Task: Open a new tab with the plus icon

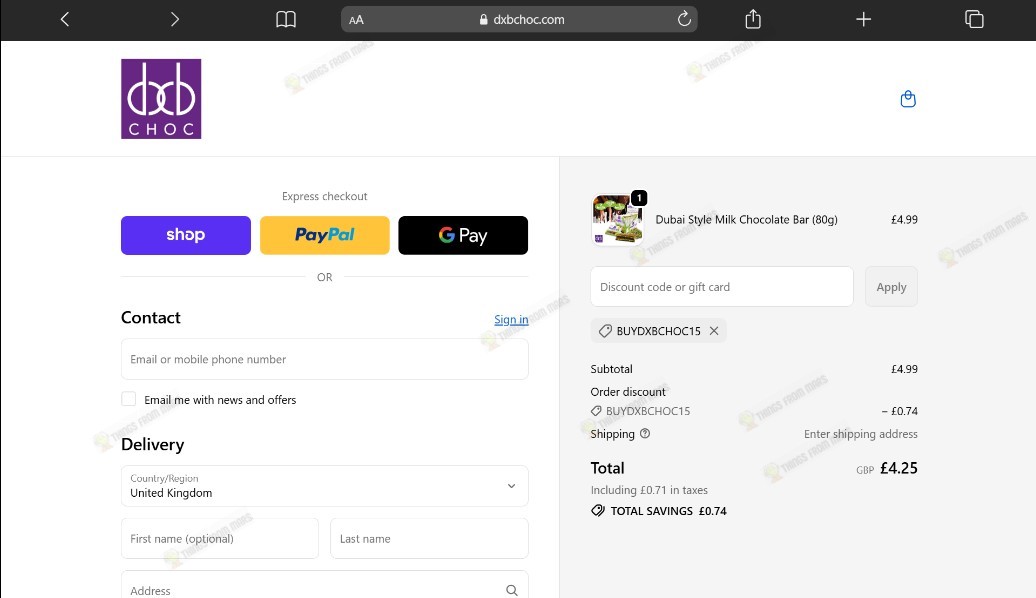Action: tap(863, 19)
